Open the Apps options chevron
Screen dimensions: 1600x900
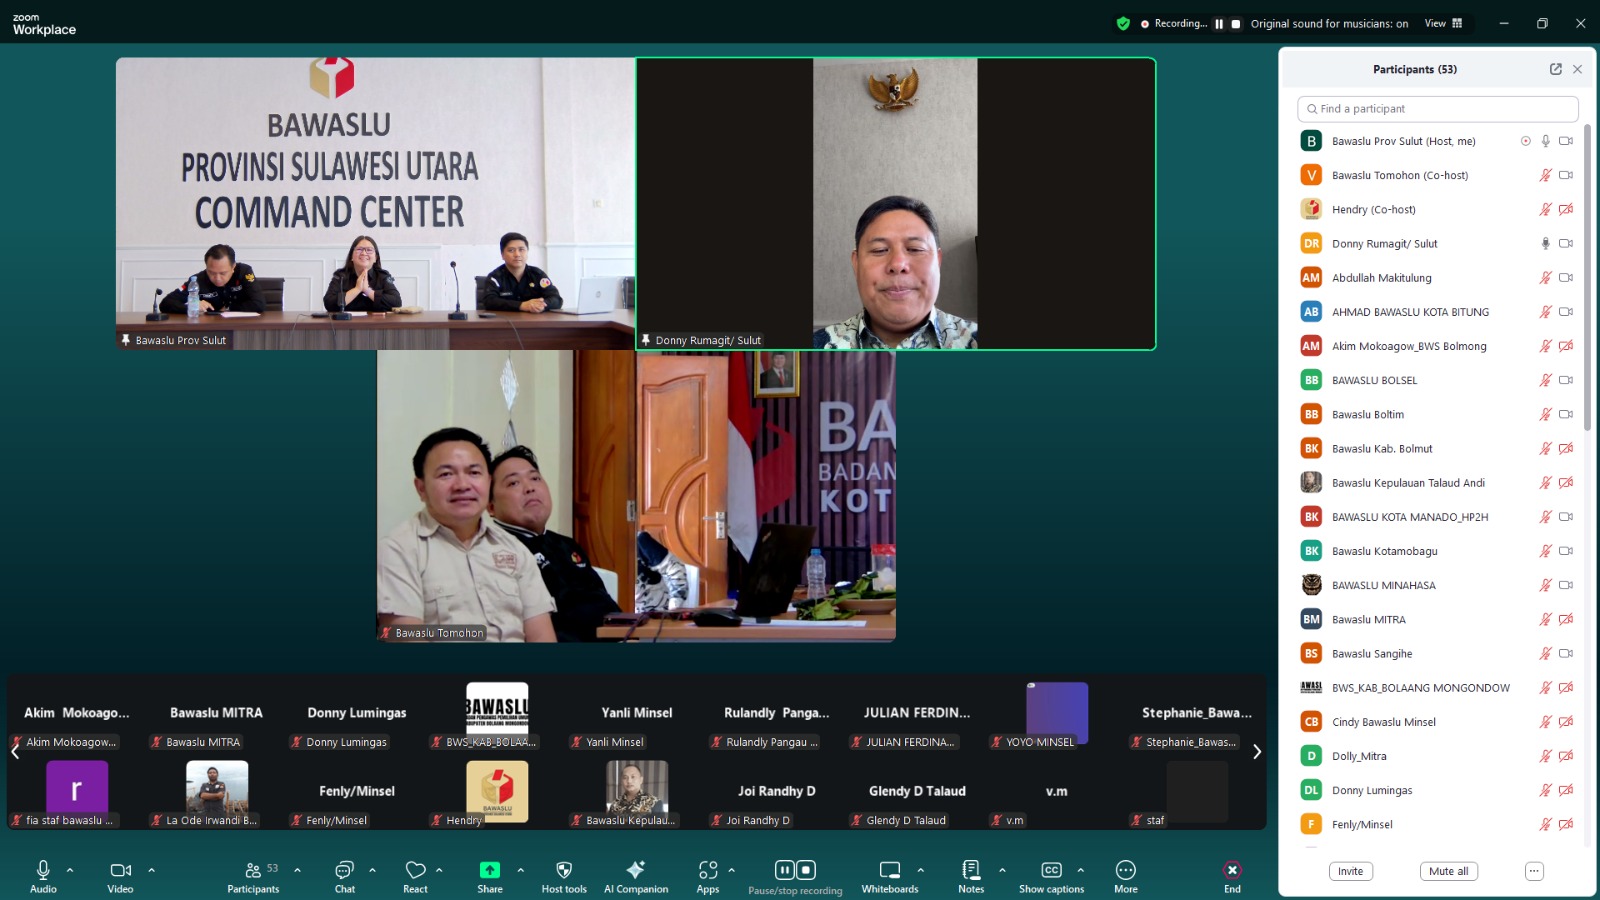[x=732, y=870]
